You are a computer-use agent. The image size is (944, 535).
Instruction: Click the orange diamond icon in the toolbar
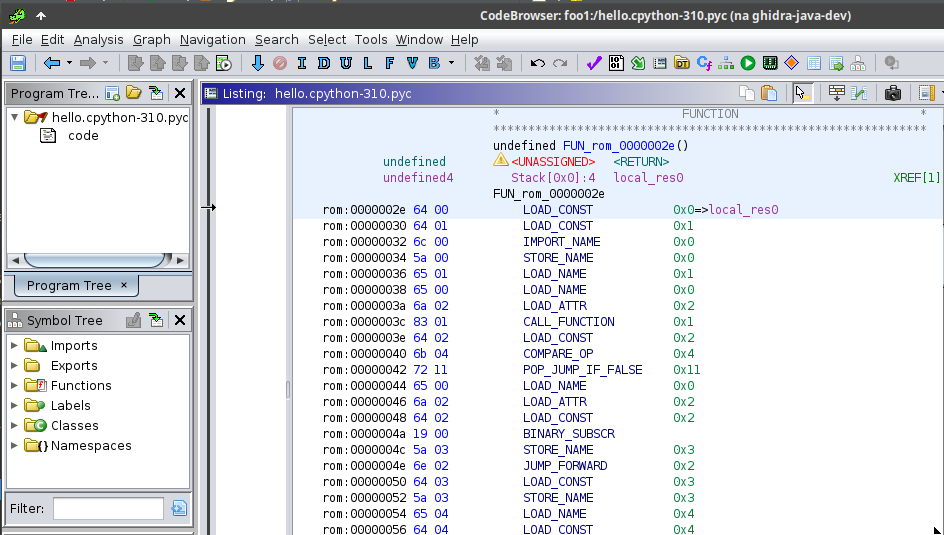[x=792, y=63]
